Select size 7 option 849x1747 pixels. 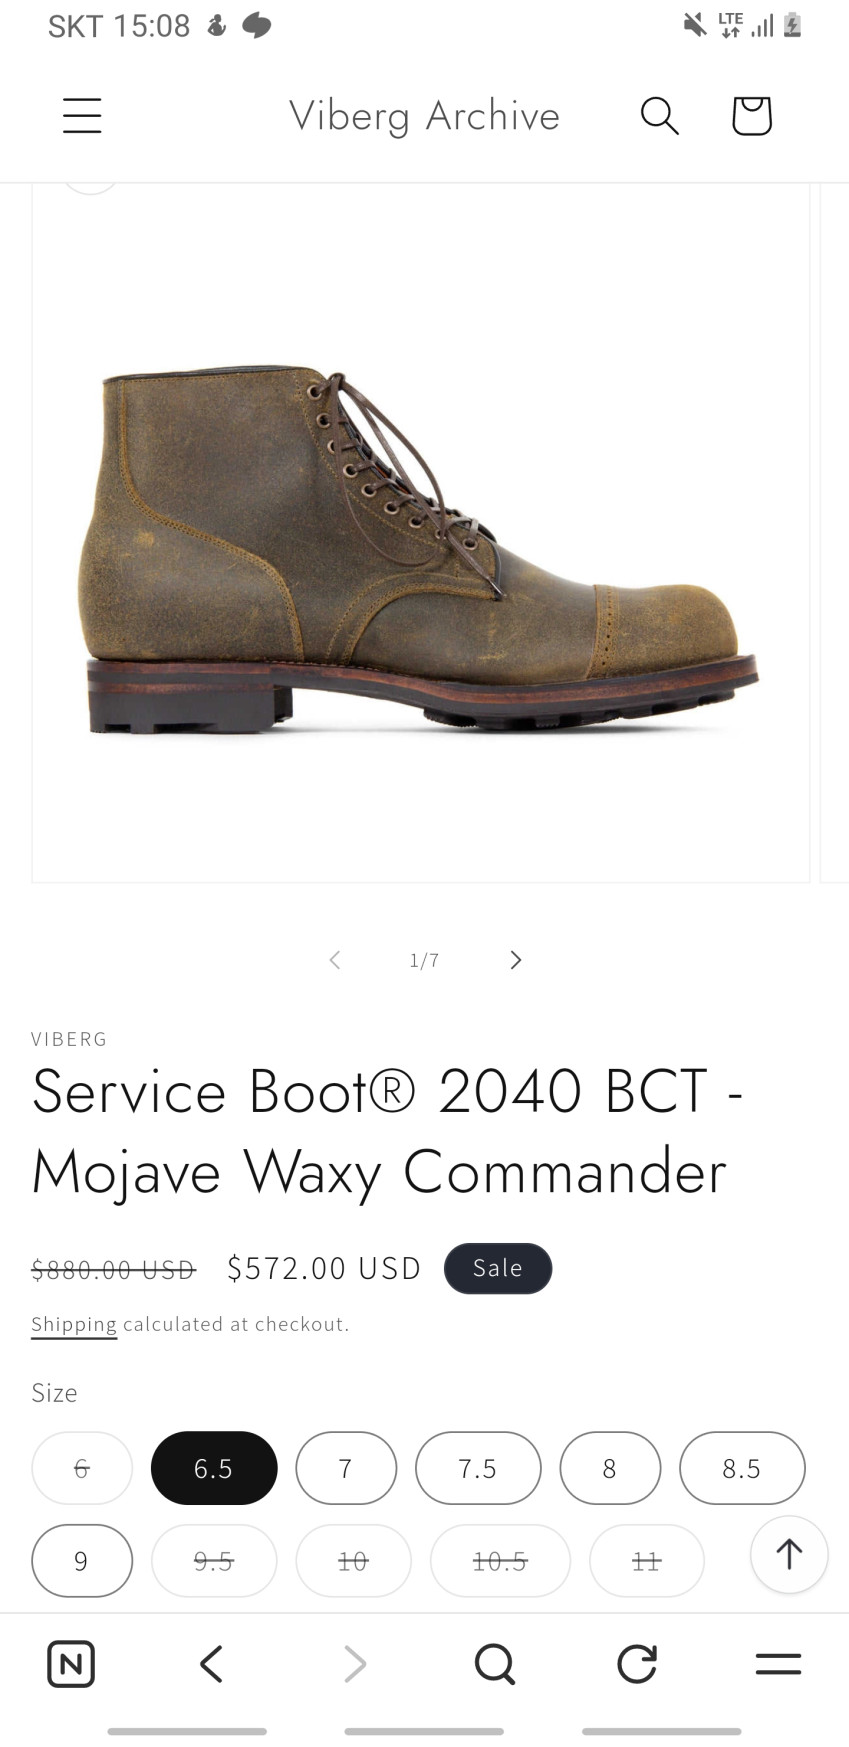pyautogui.click(x=346, y=1468)
